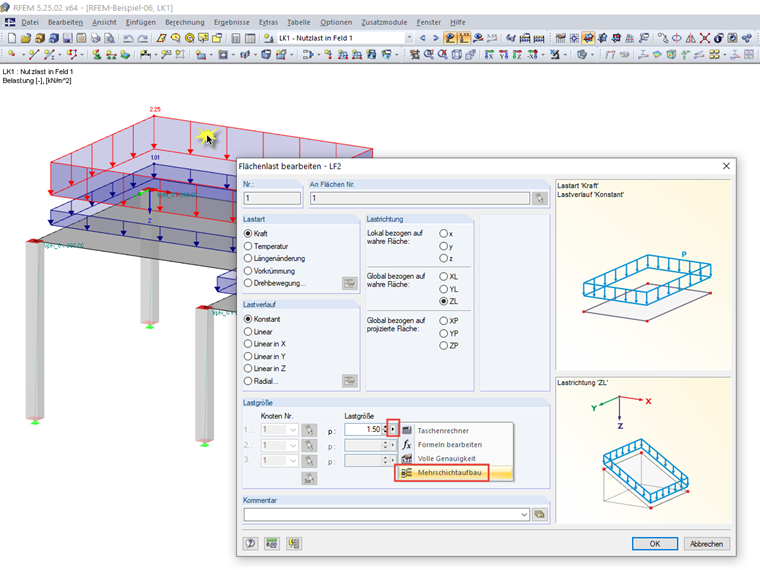Click the comment library icon
This screenshot has height=570, width=760.
coord(540,514)
